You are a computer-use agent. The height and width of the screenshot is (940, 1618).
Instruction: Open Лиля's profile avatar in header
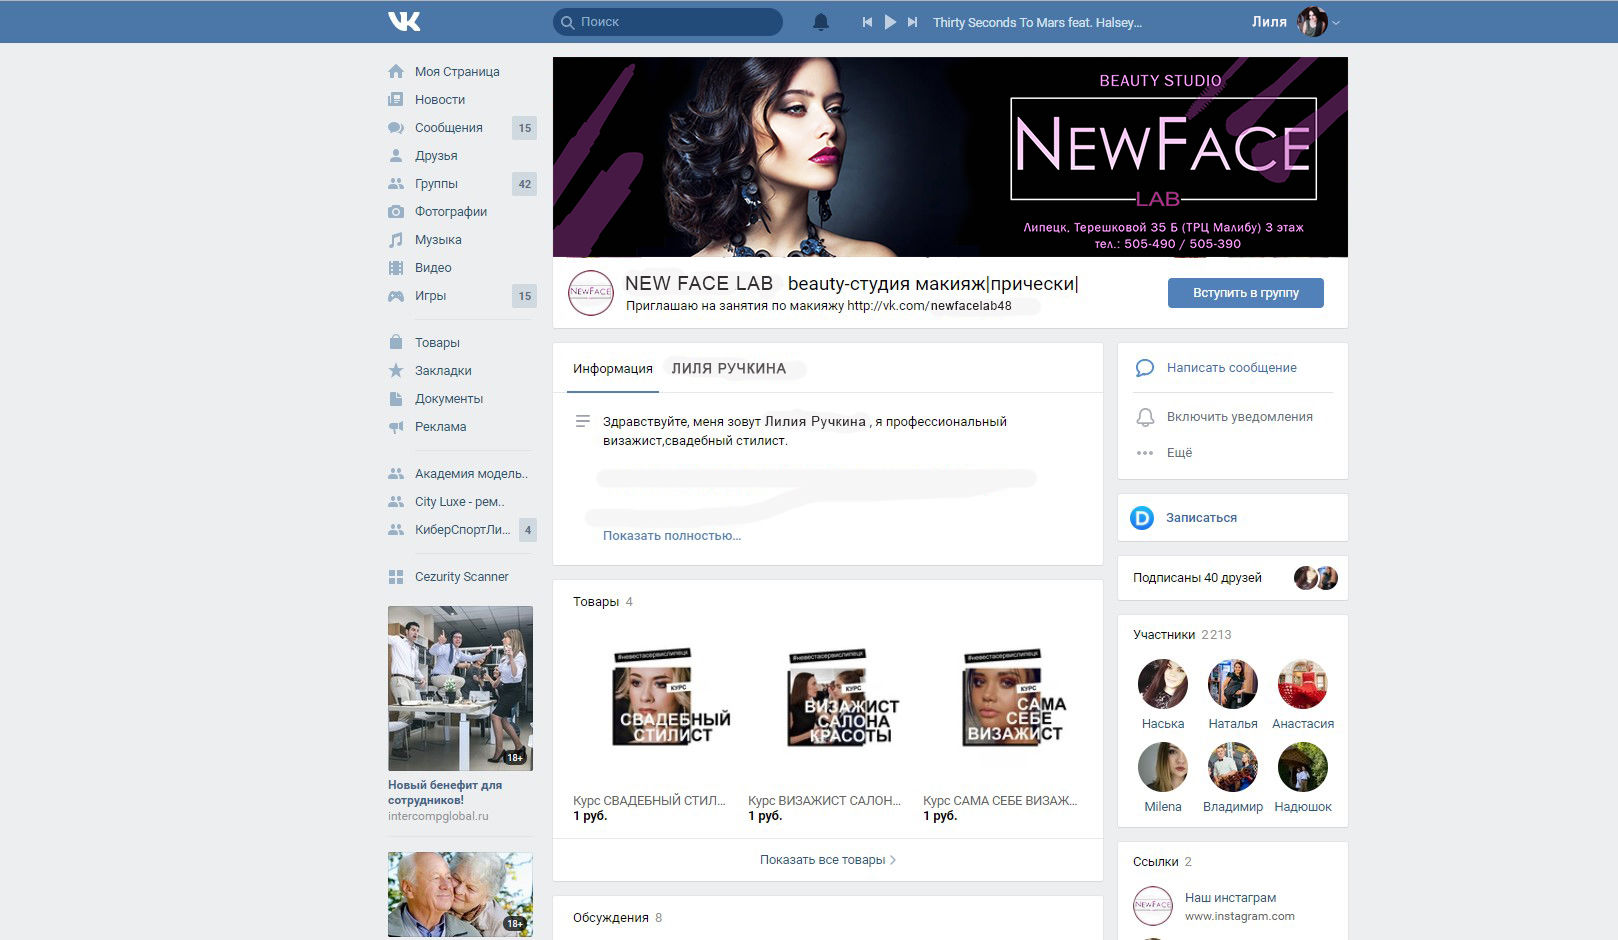[x=1312, y=22]
